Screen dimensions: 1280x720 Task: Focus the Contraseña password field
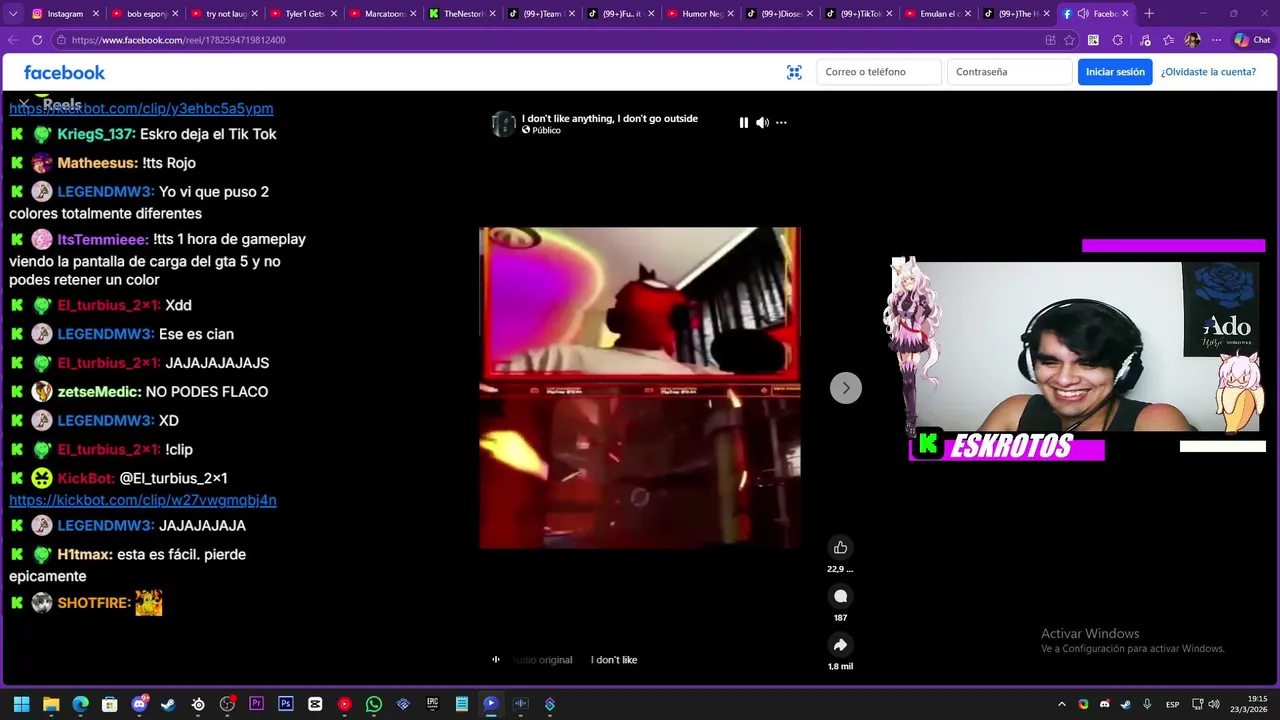1009,72
